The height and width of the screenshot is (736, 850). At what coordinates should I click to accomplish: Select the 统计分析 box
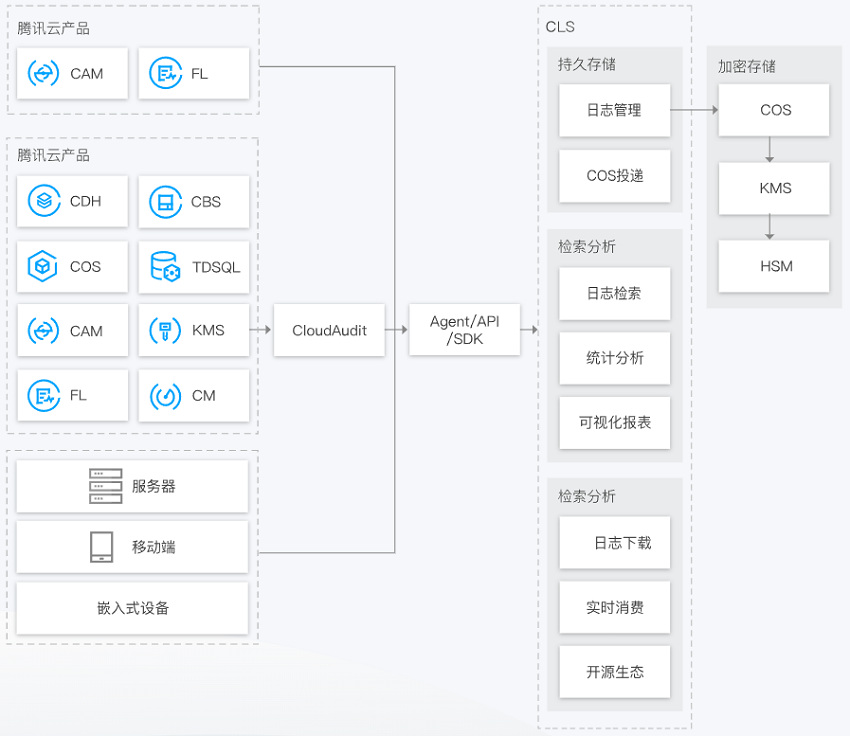point(615,358)
